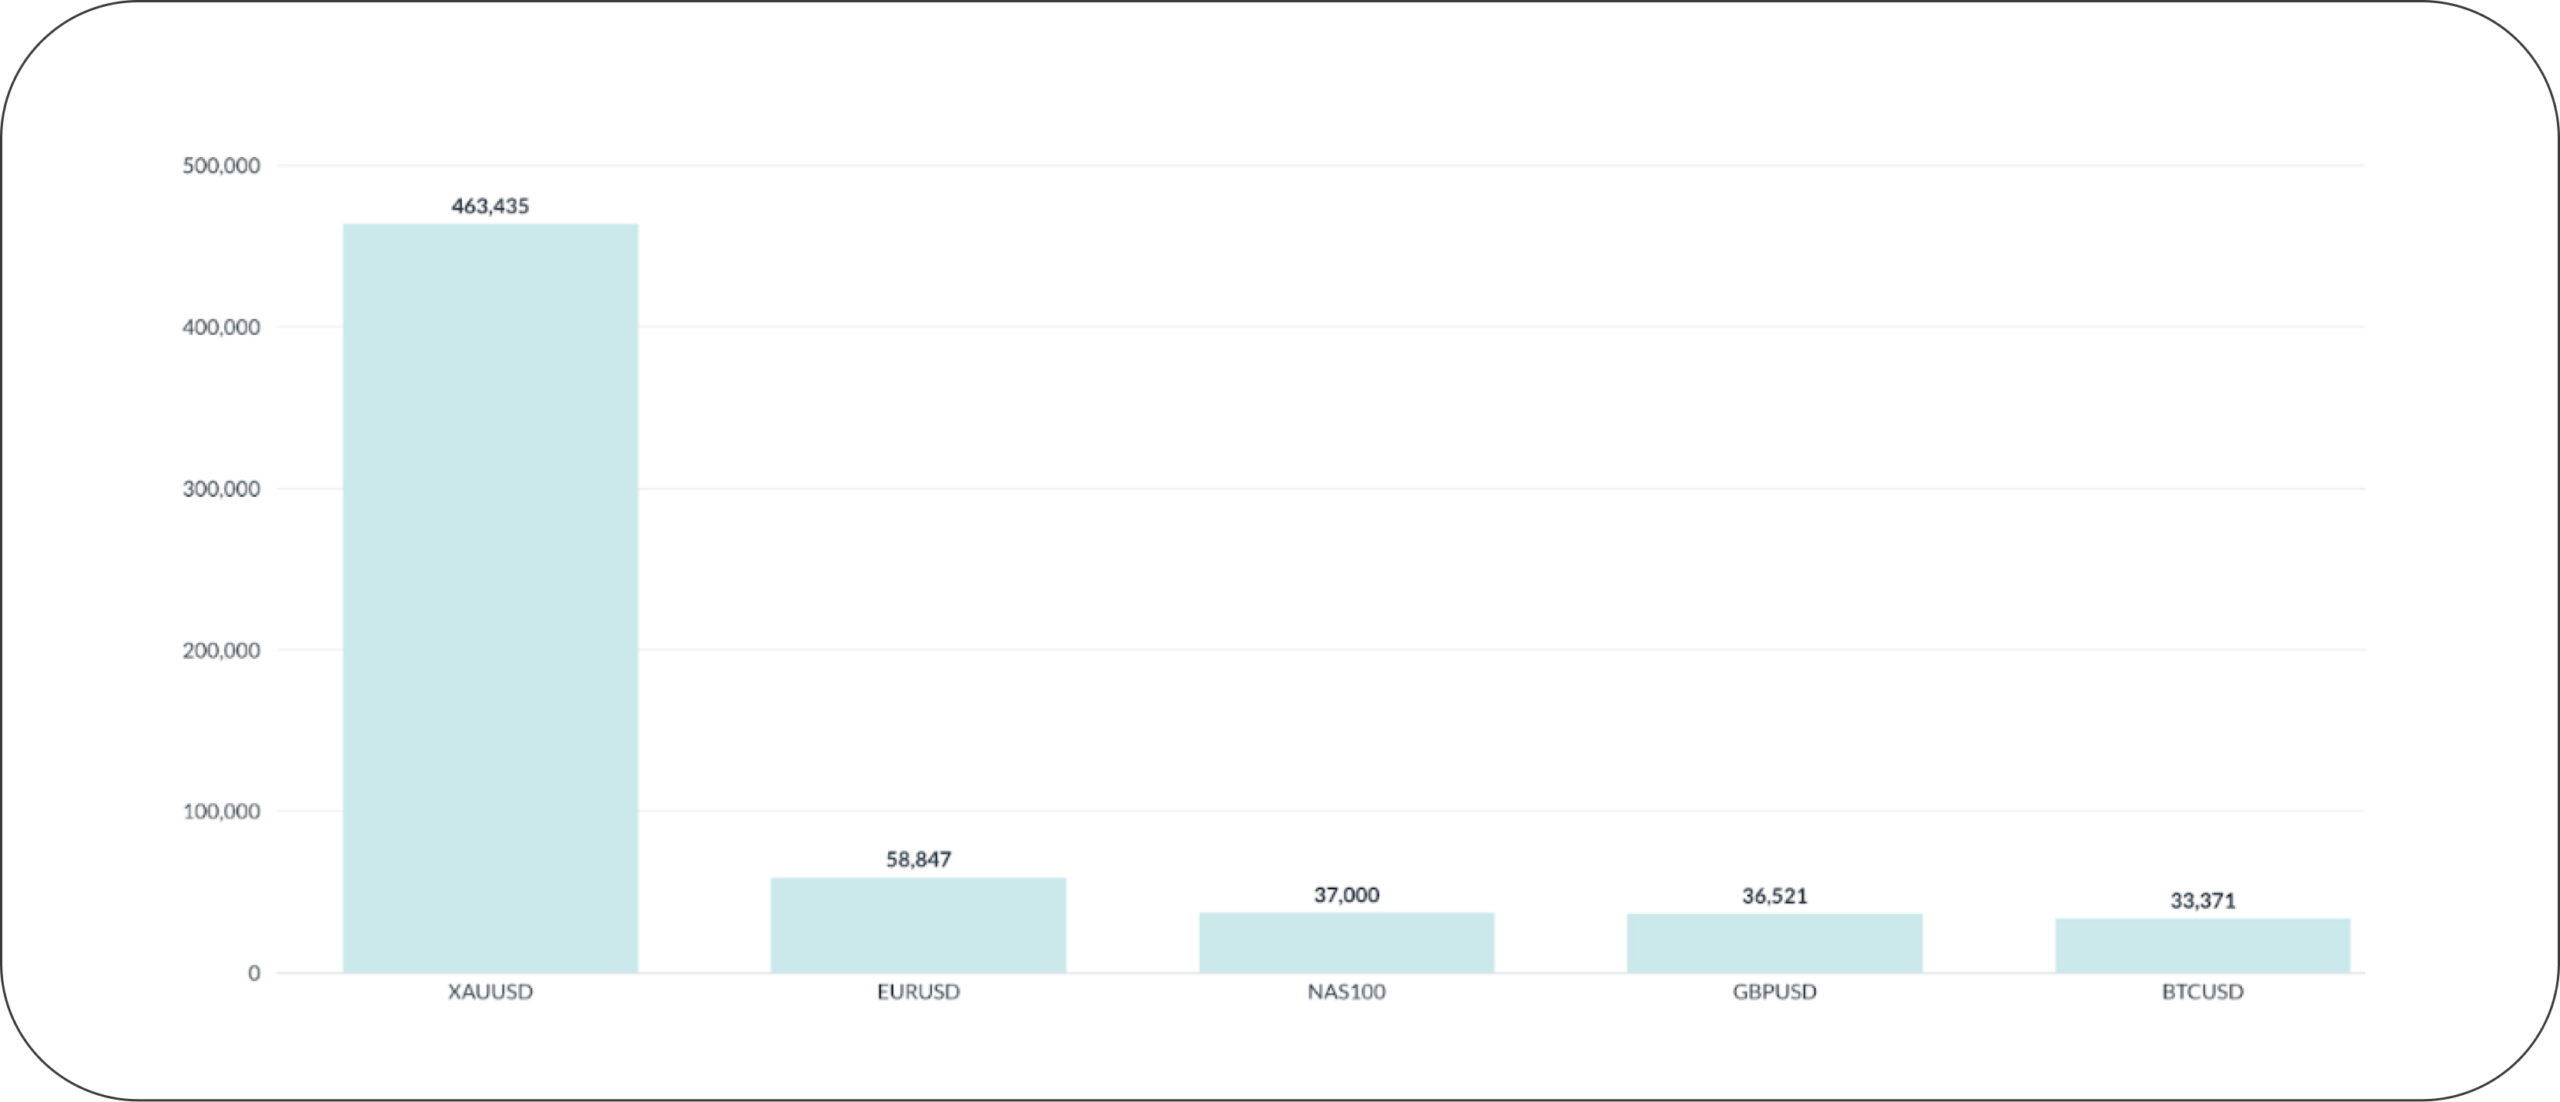Select the GBPUSD bar
This screenshot has height=1102, width=2560.
coord(1774,943)
